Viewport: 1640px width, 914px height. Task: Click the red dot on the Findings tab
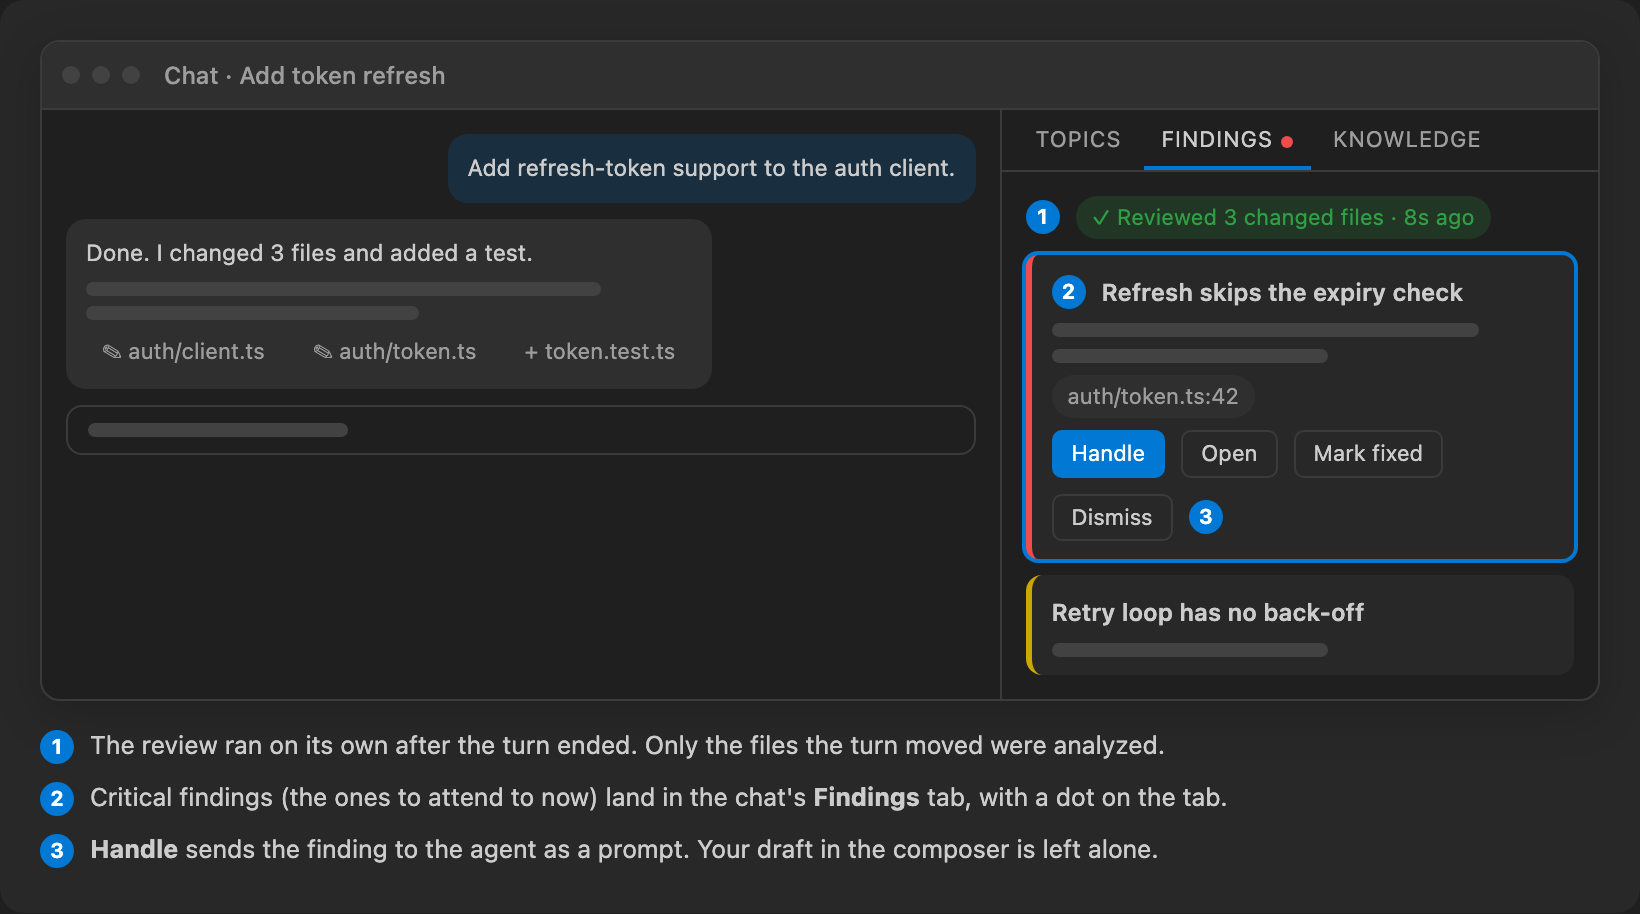(1288, 142)
